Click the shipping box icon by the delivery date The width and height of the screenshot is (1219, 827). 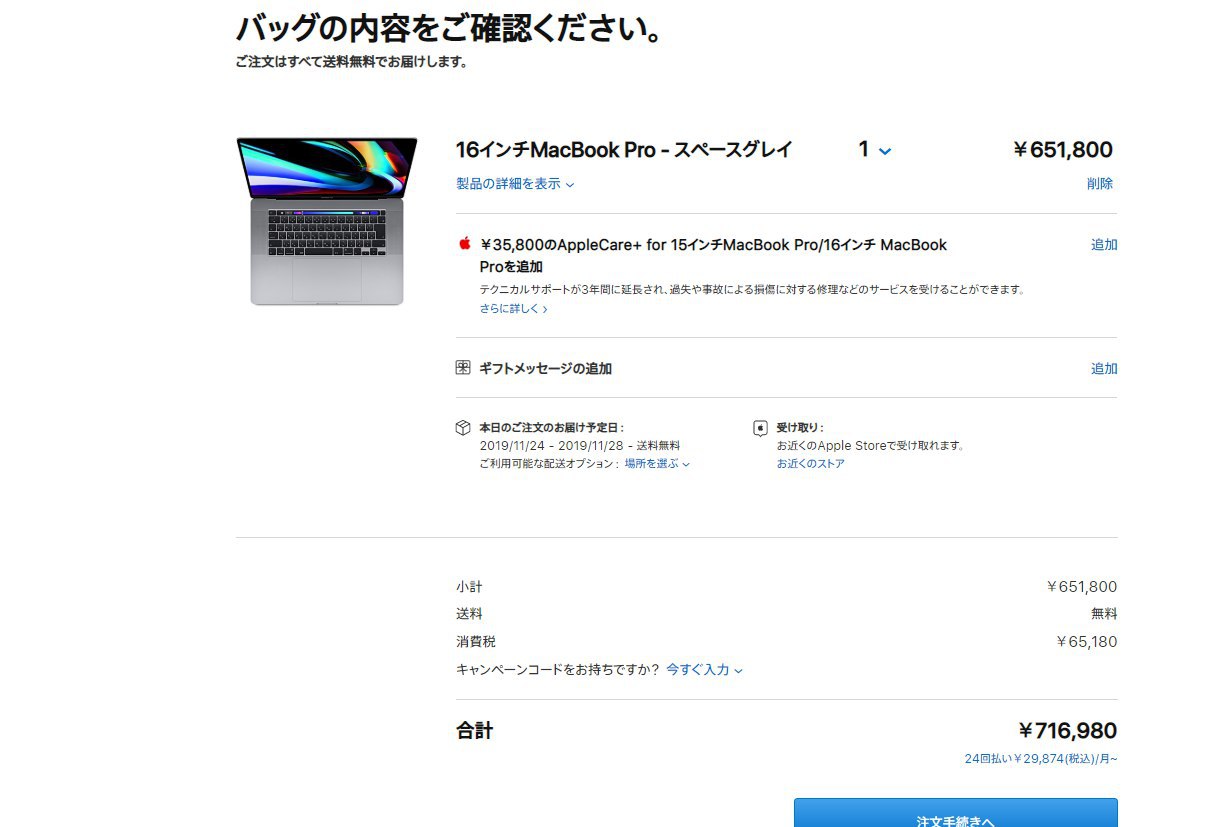click(463, 428)
